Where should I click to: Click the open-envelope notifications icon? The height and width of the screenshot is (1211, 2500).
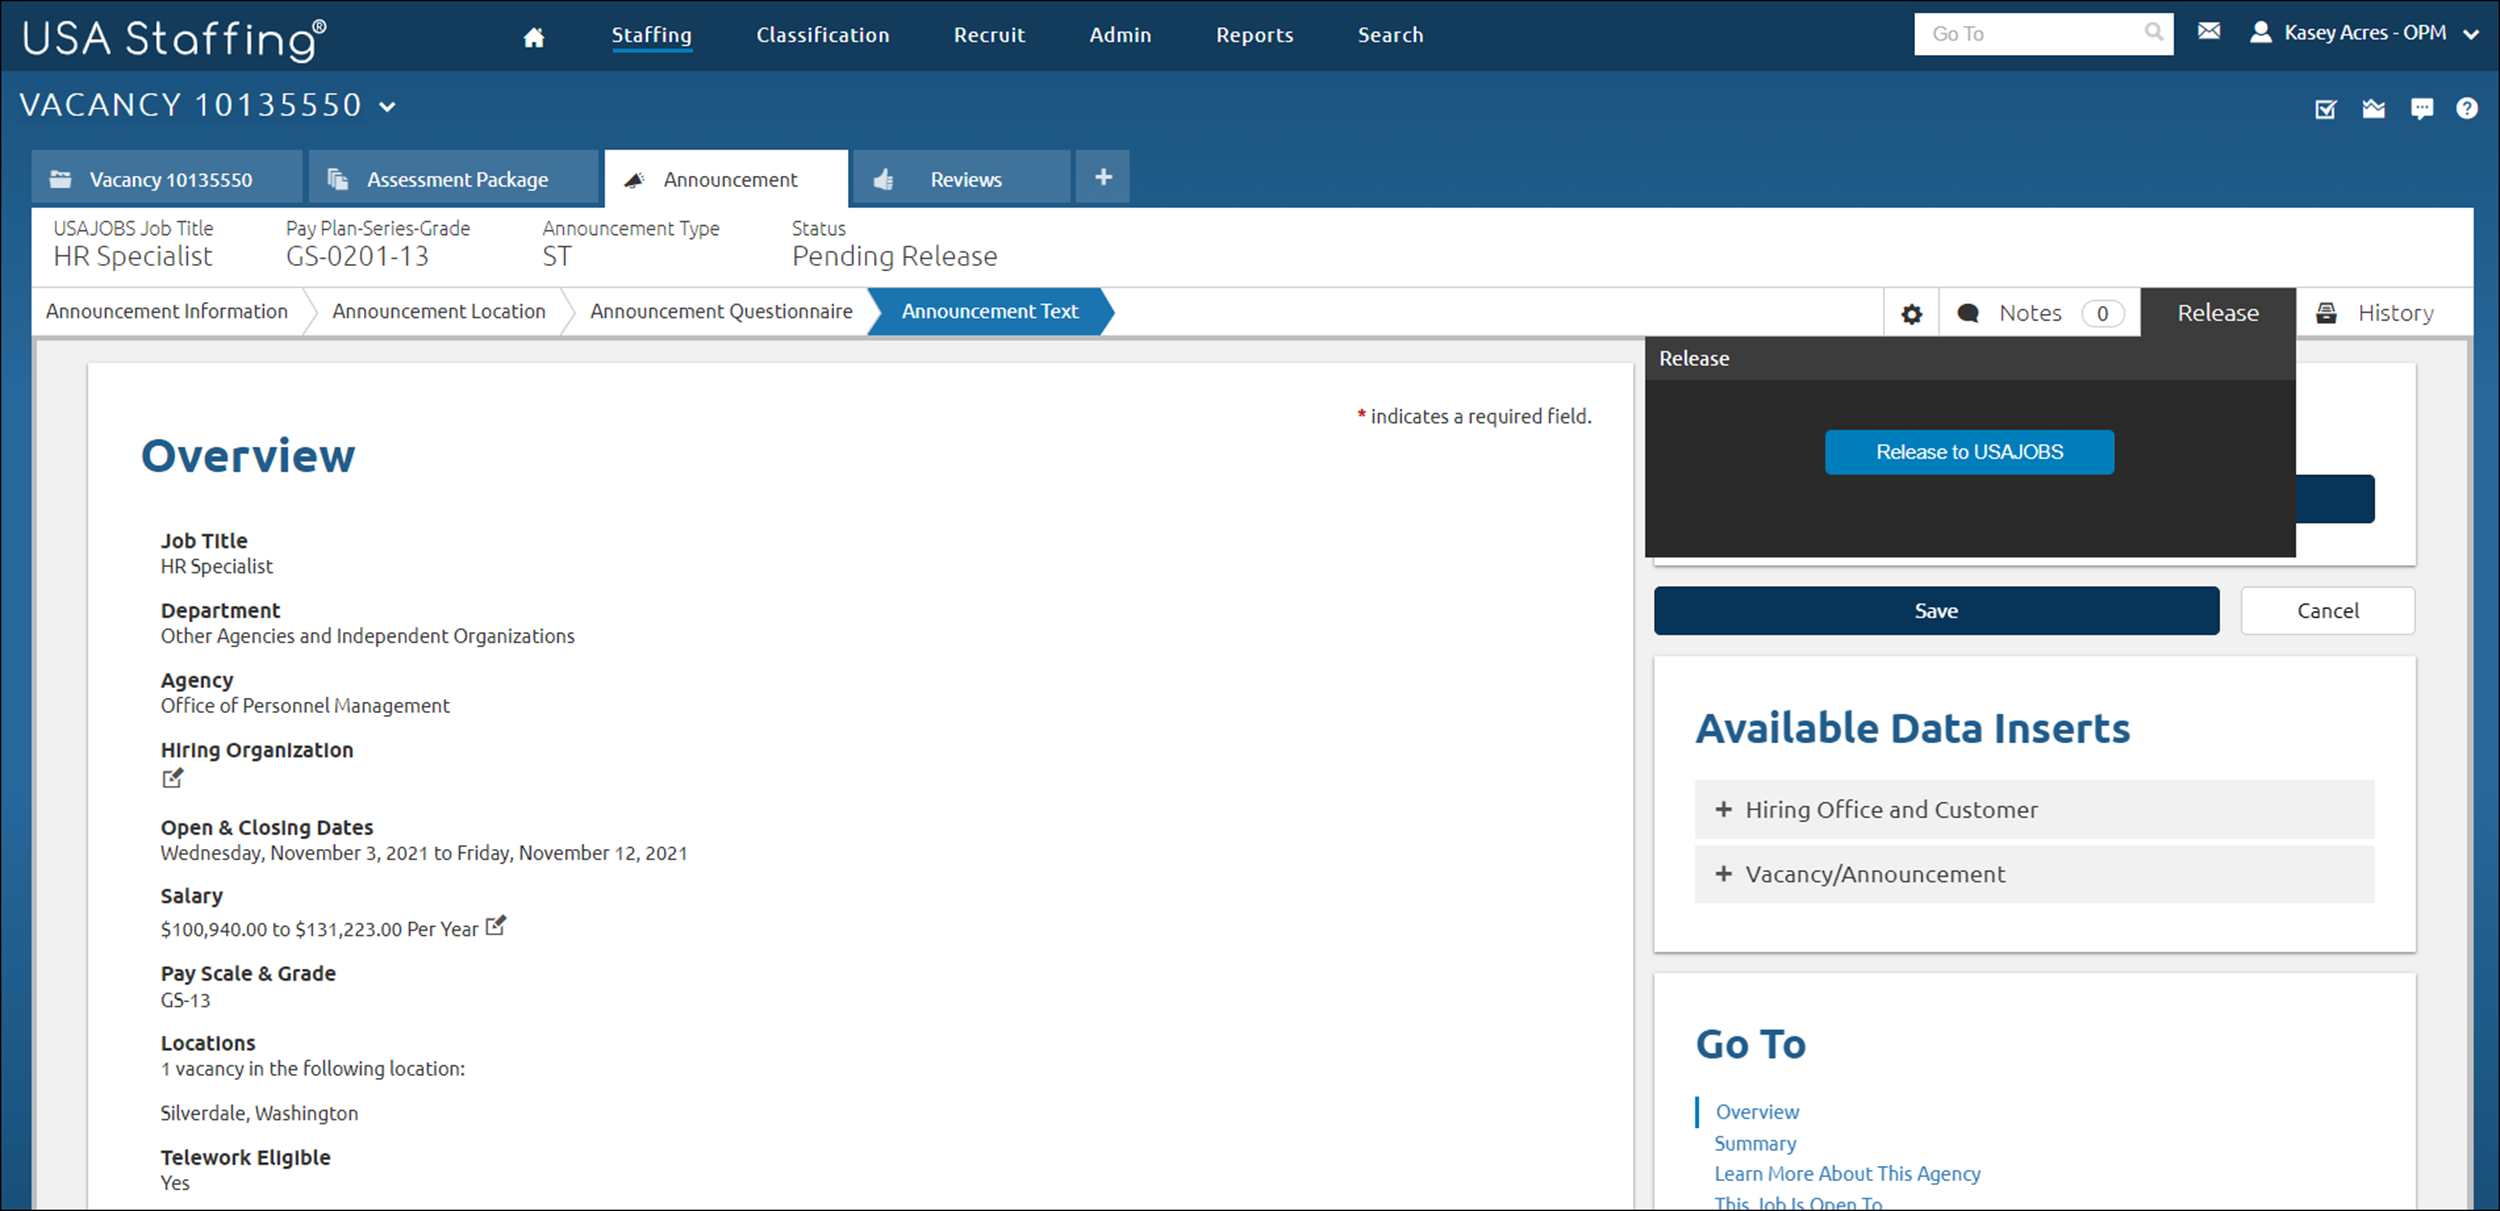2374,108
